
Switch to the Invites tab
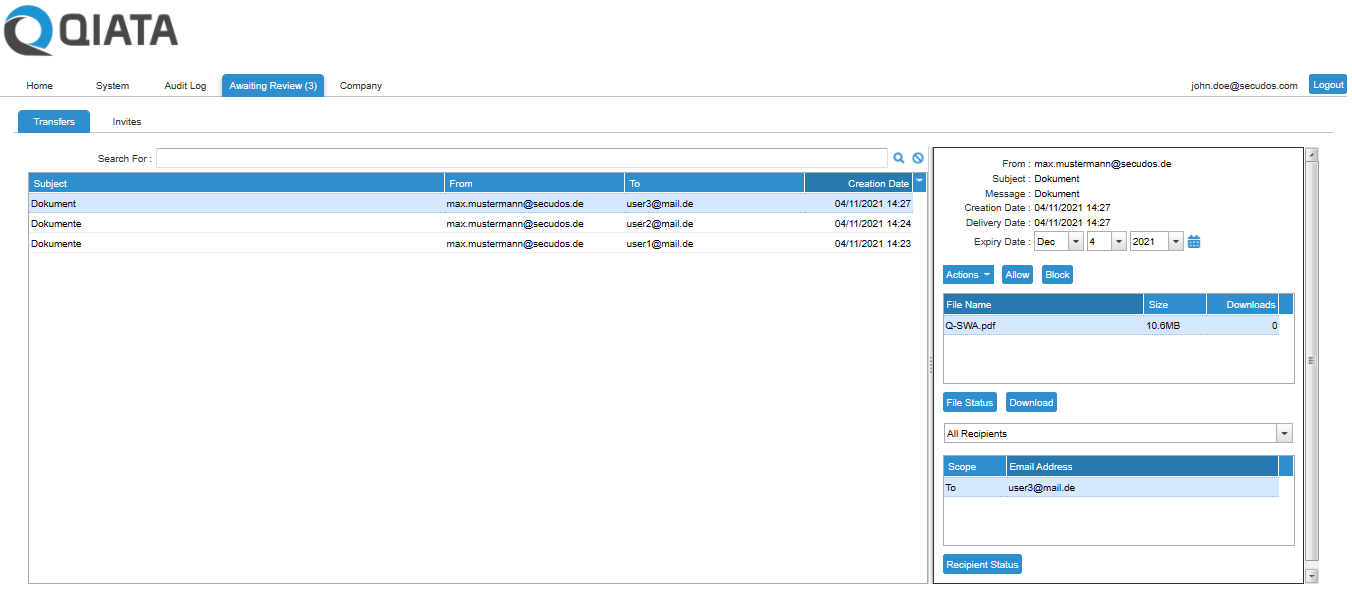[x=127, y=122]
